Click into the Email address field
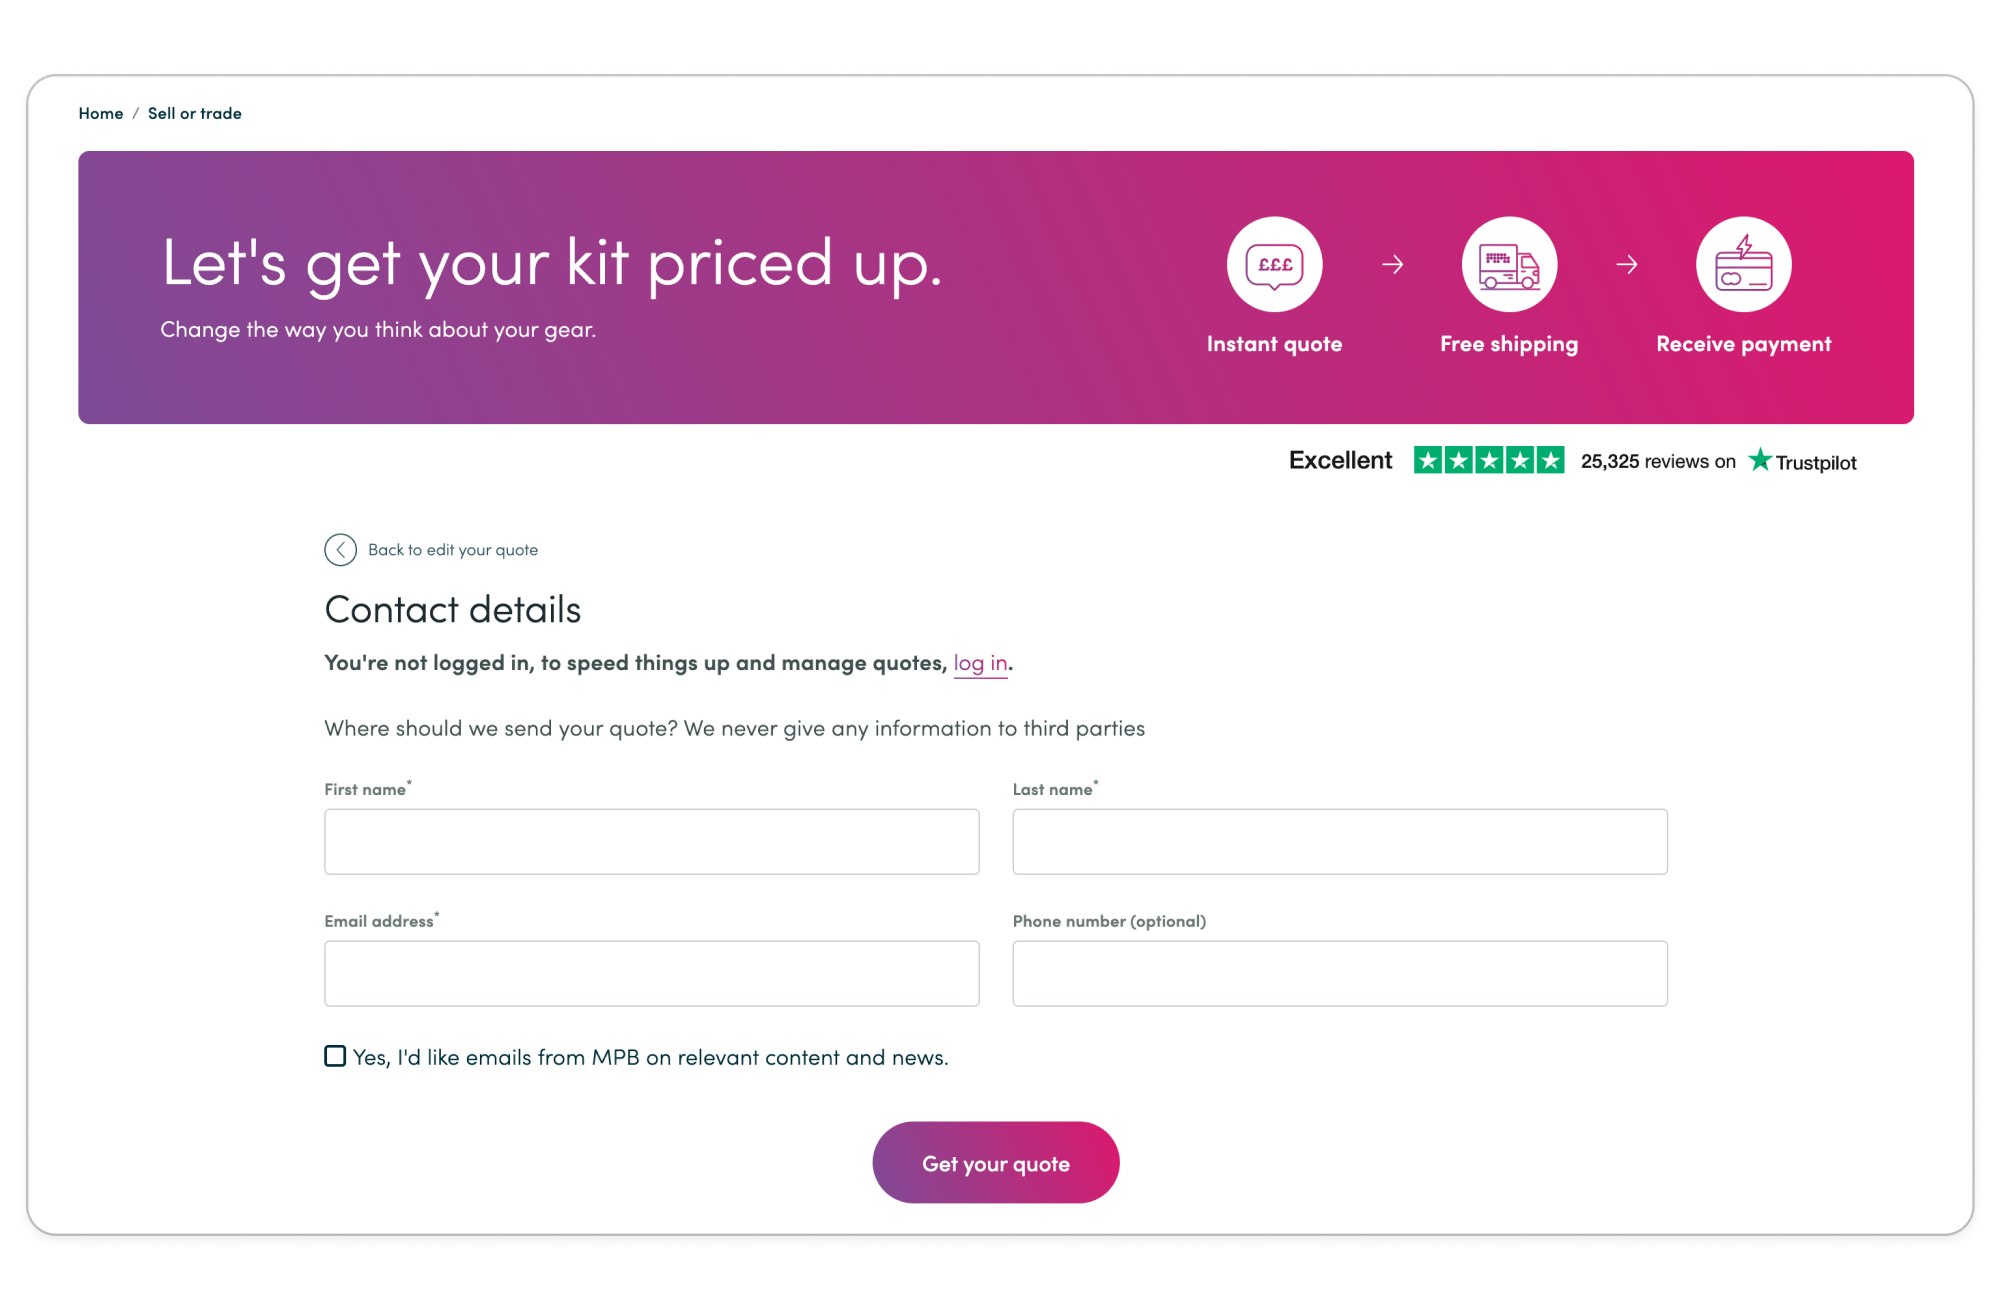This screenshot has height=1310, width=2000. click(x=651, y=973)
